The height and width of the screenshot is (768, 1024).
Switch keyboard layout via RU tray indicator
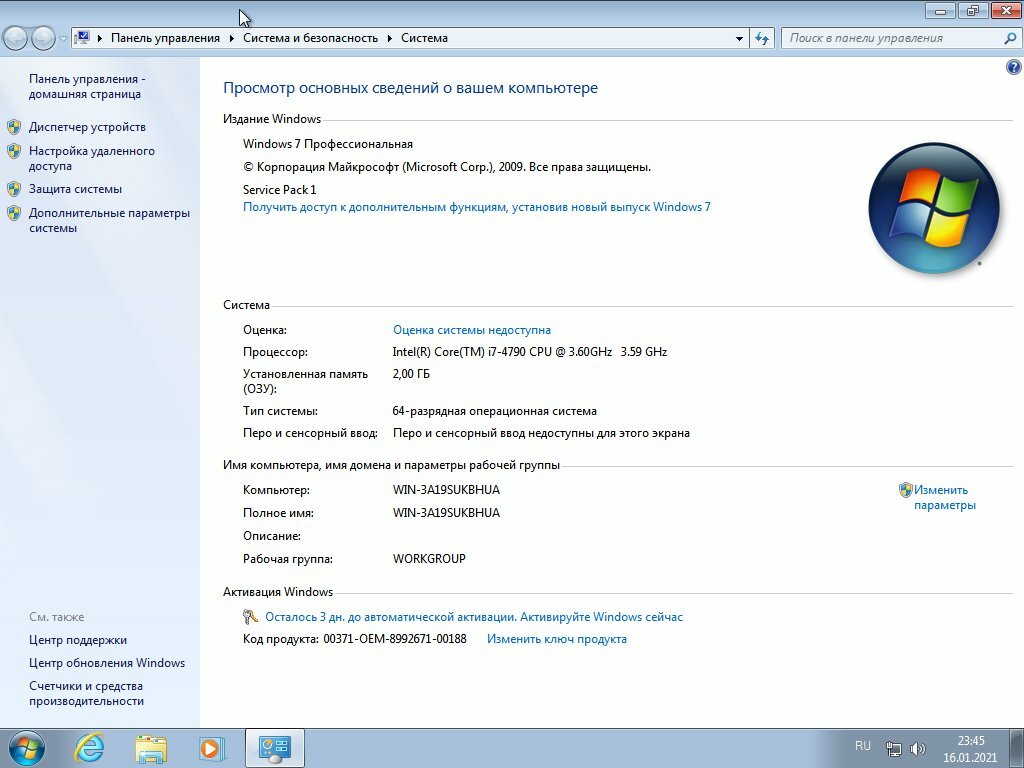click(863, 746)
